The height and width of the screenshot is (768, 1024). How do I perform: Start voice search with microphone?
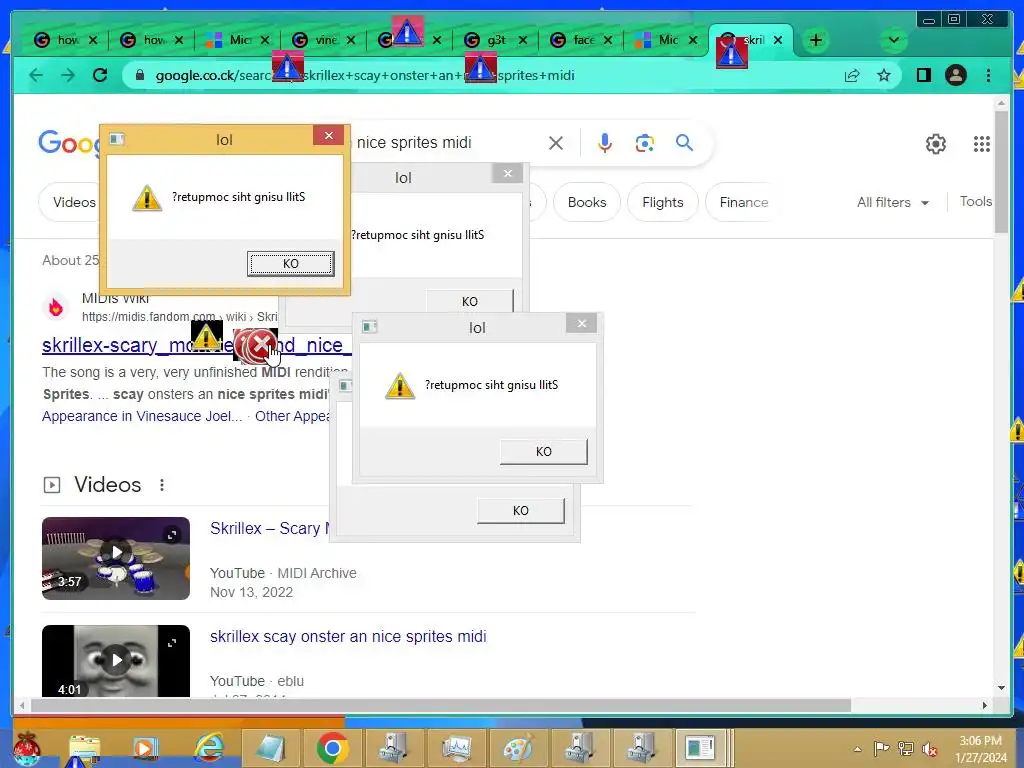[x=605, y=143]
